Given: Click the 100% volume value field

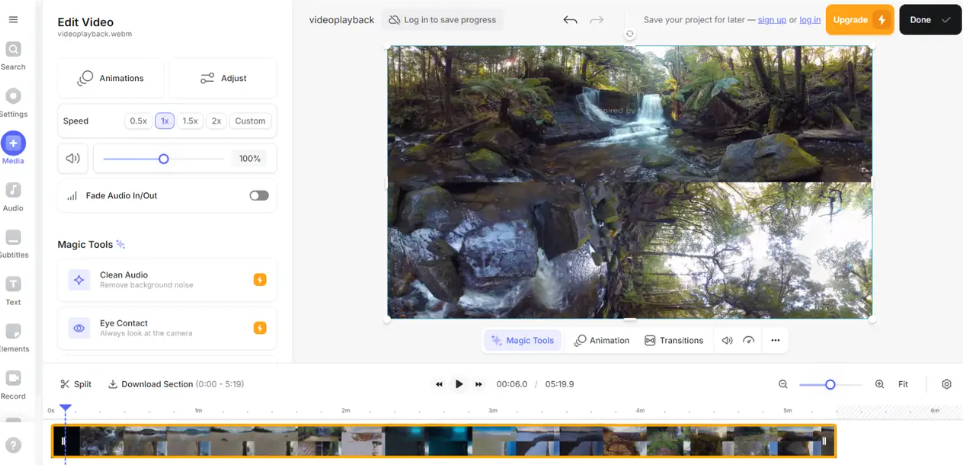Looking at the screenshot, I should 250,158.
